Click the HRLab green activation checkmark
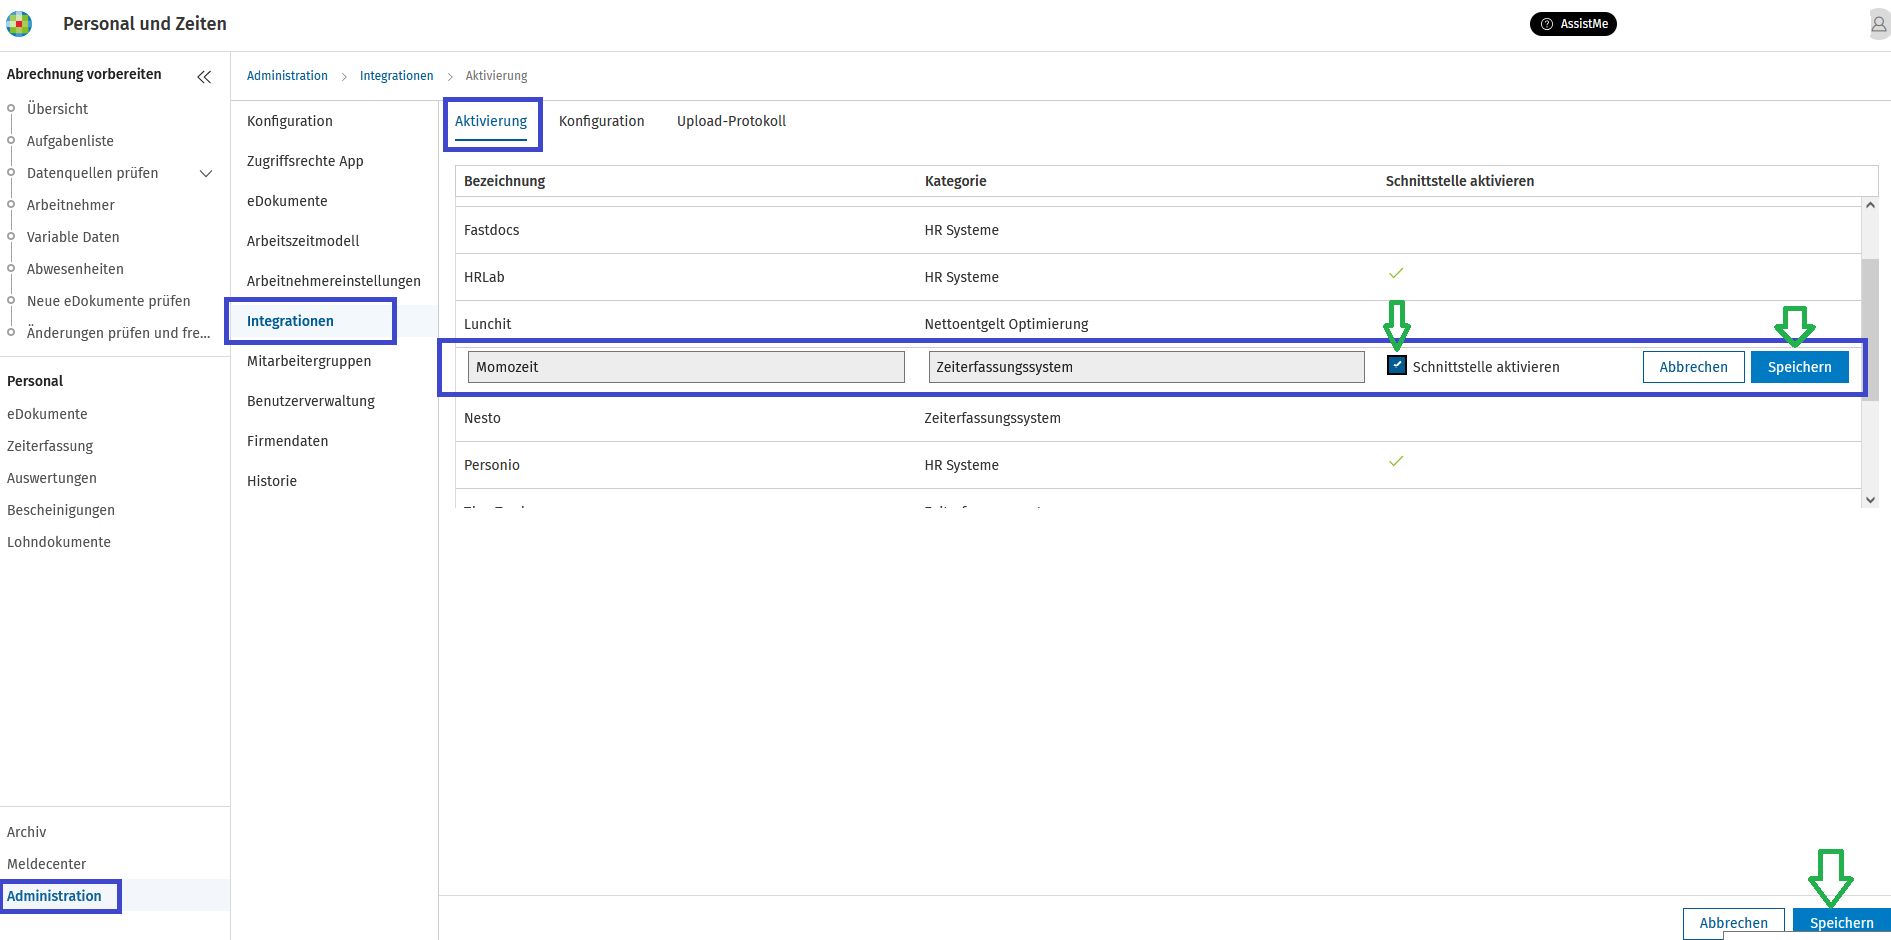1891x940 pixels. [x=1396, y=273]
